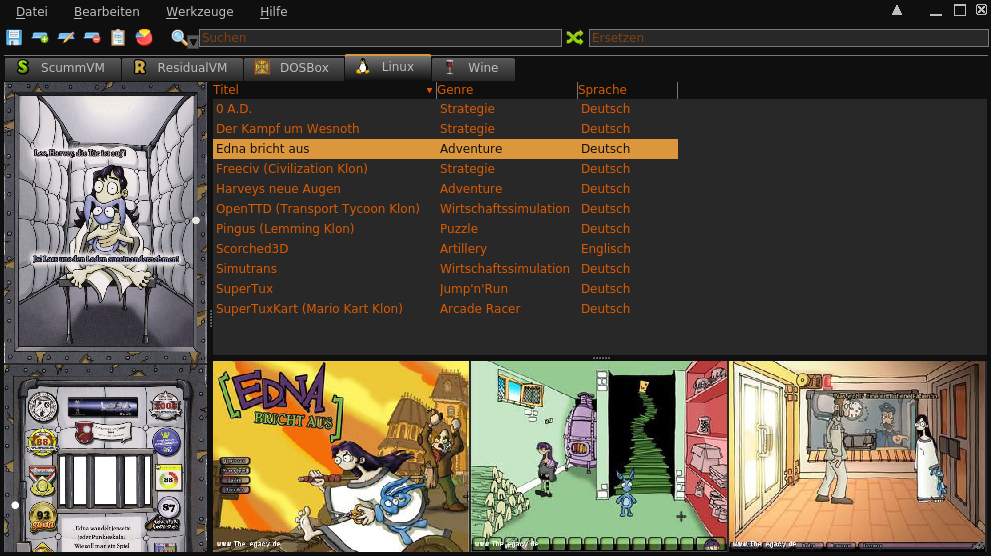Open the Werkzeuge menu
The height and width of the screenshot is (556, 991).
pos(199,11)
